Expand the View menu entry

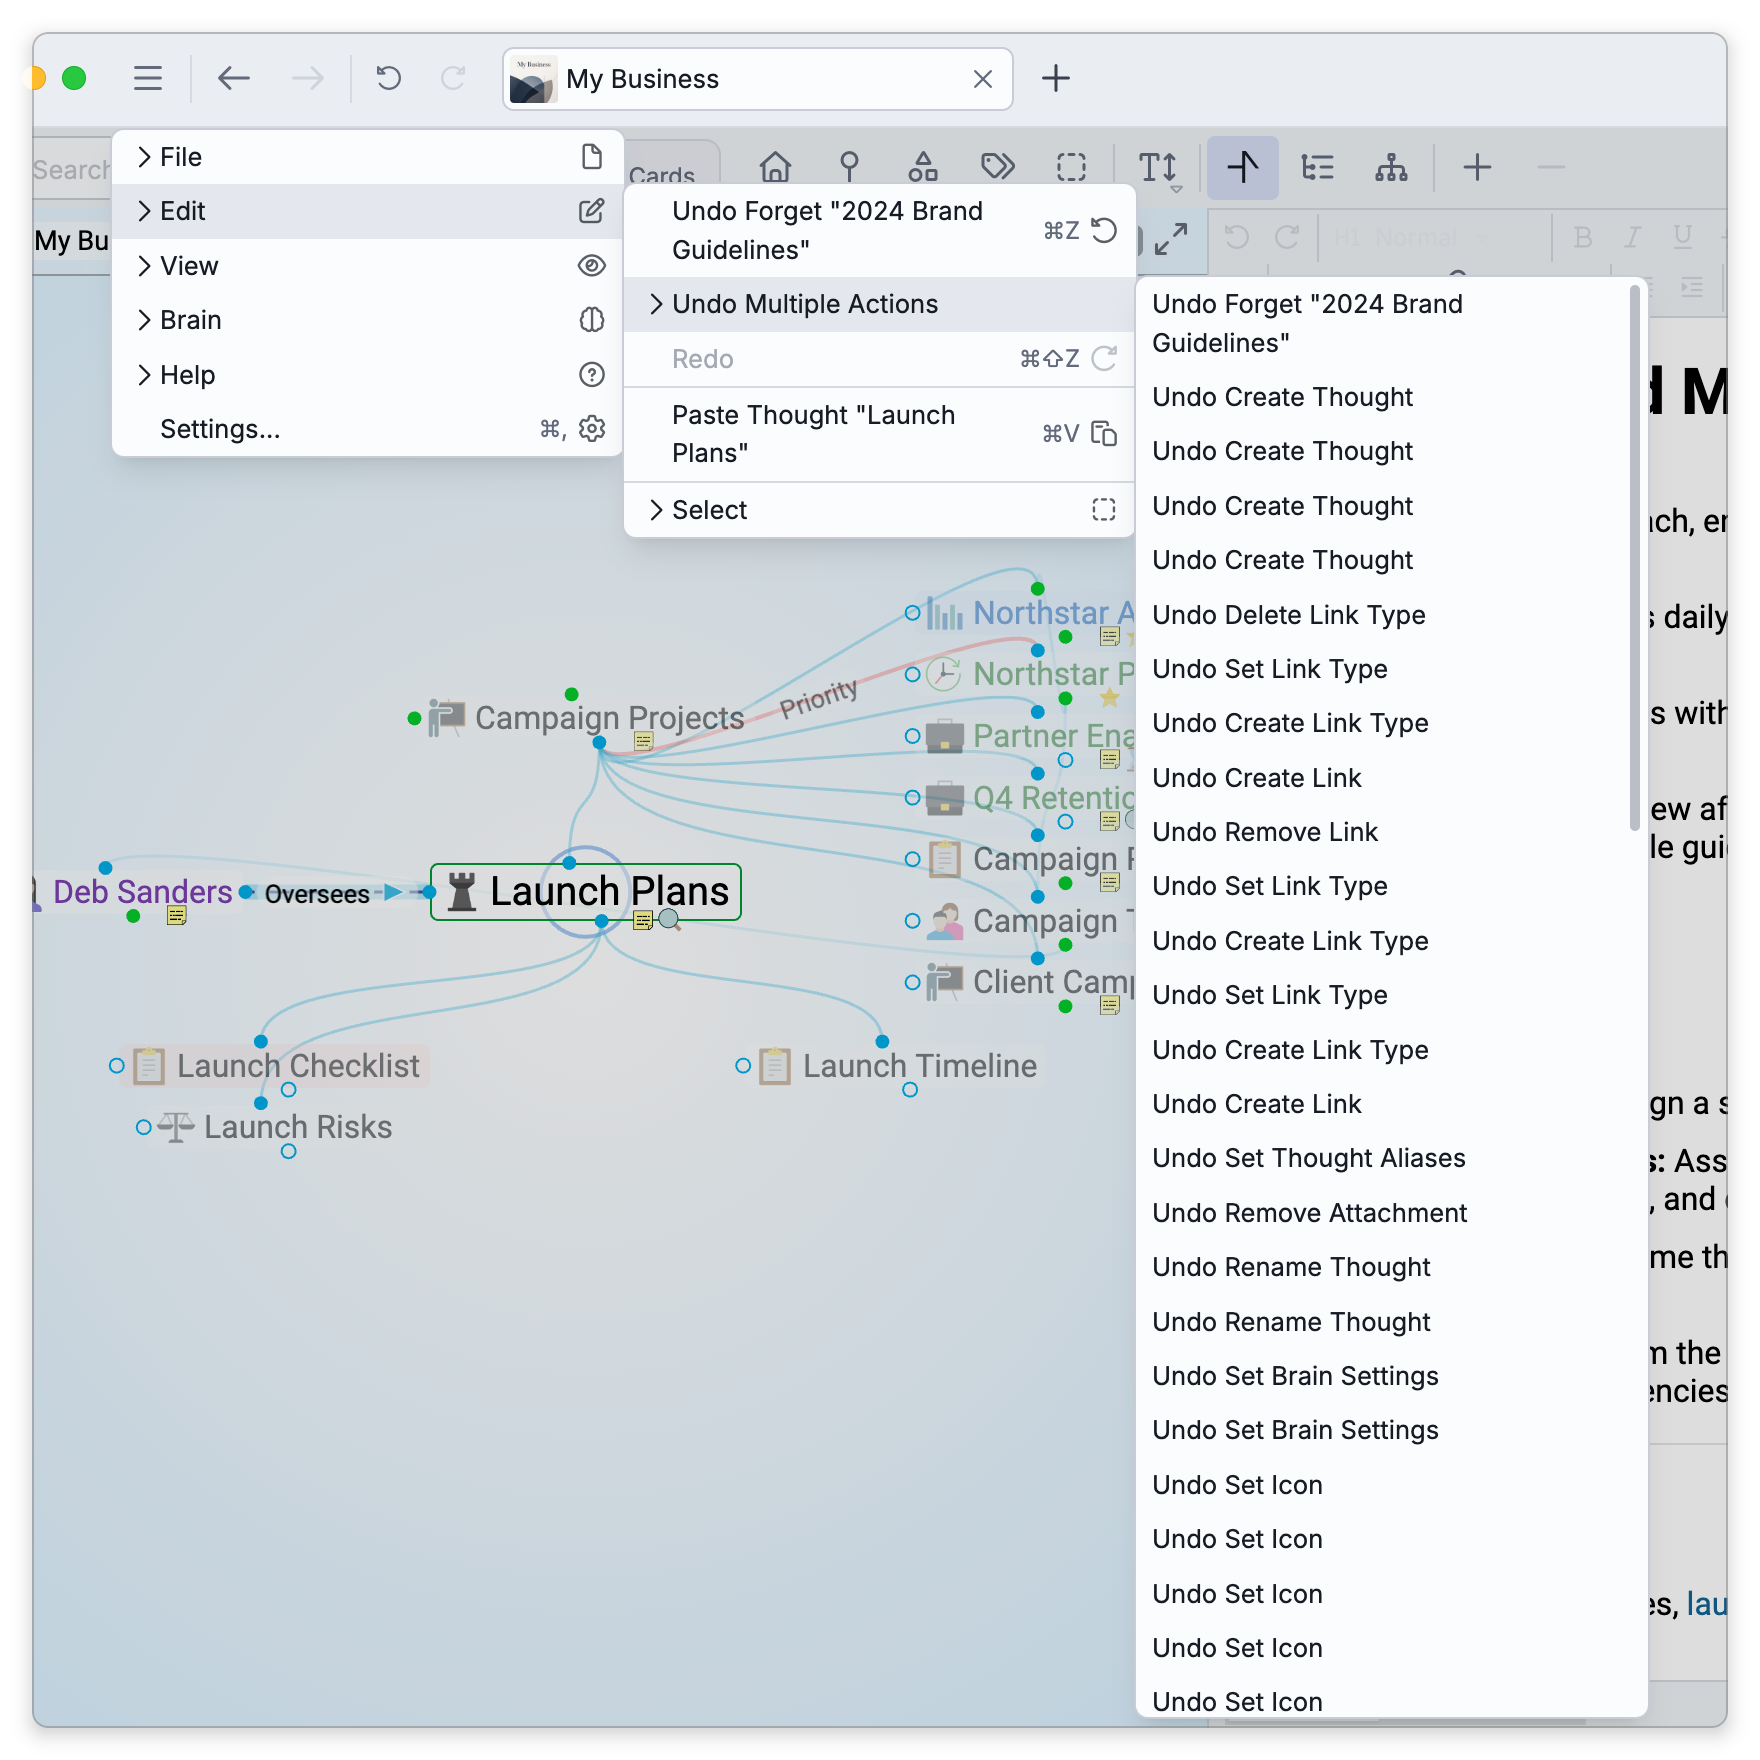pyautogui.click(x=368, y=266)
